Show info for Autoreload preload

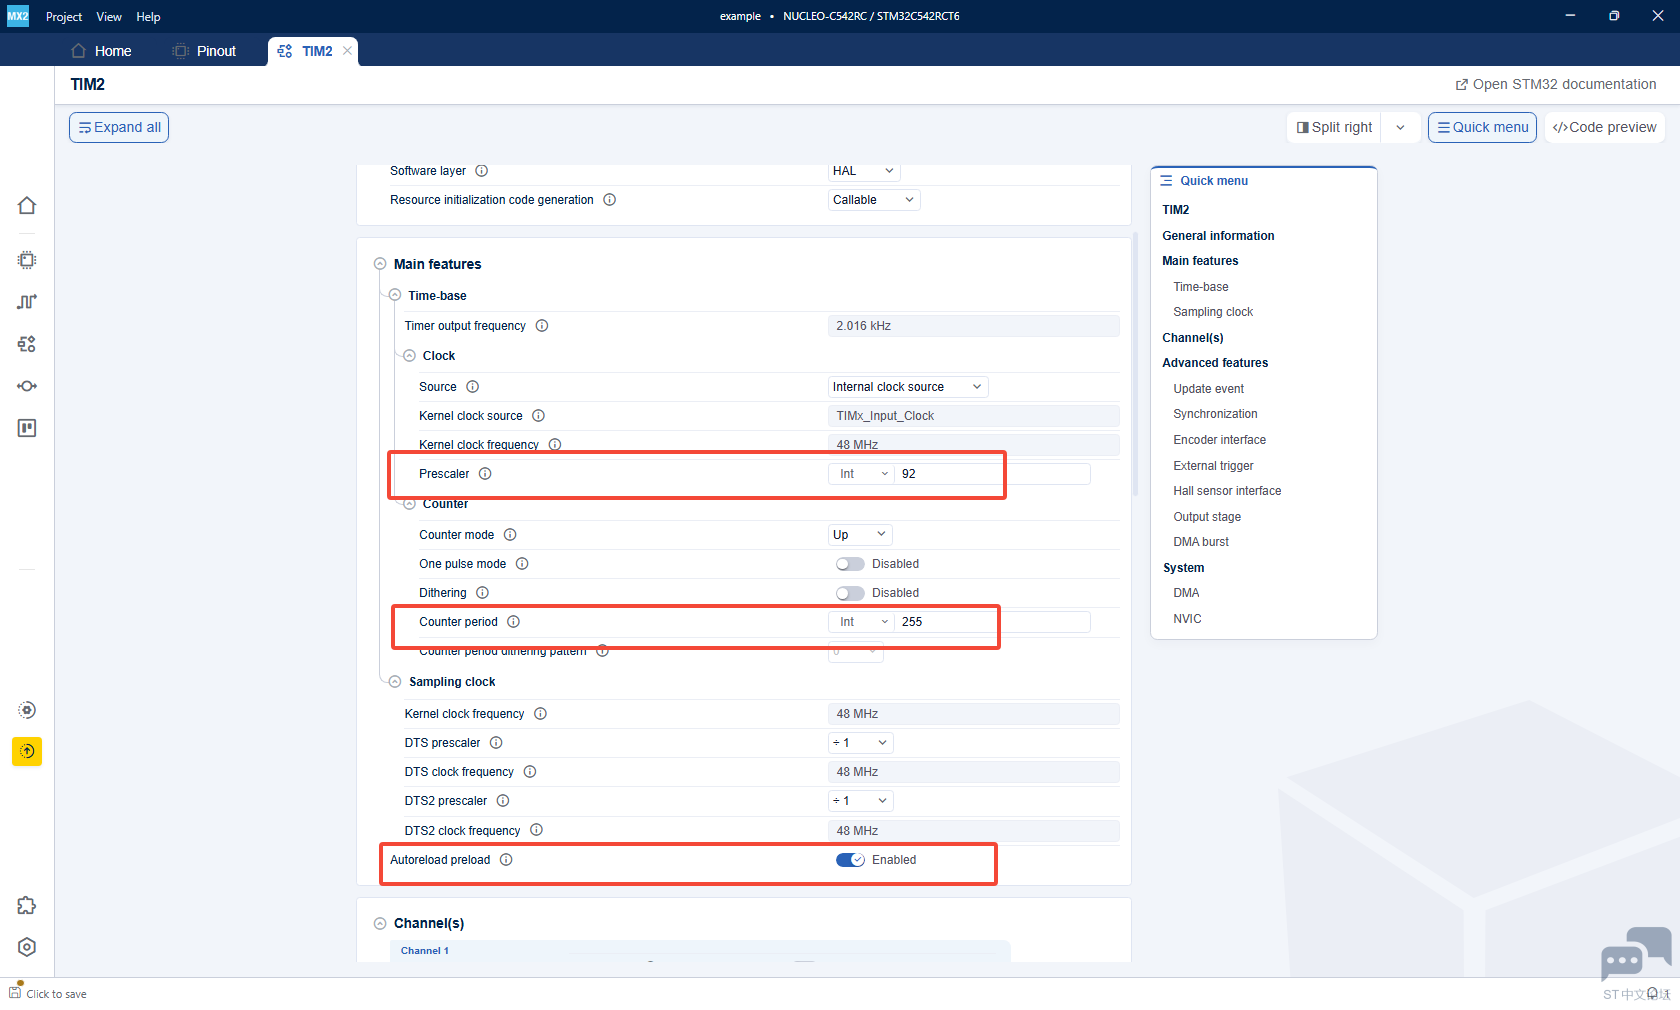point(506,860)
